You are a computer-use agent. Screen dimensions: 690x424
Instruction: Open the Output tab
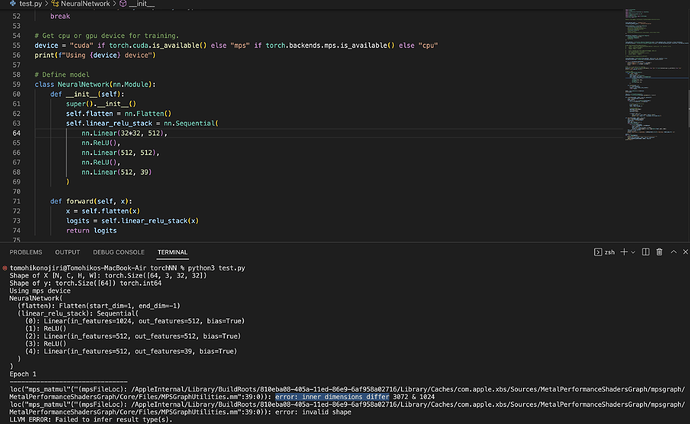click(67, 253)
